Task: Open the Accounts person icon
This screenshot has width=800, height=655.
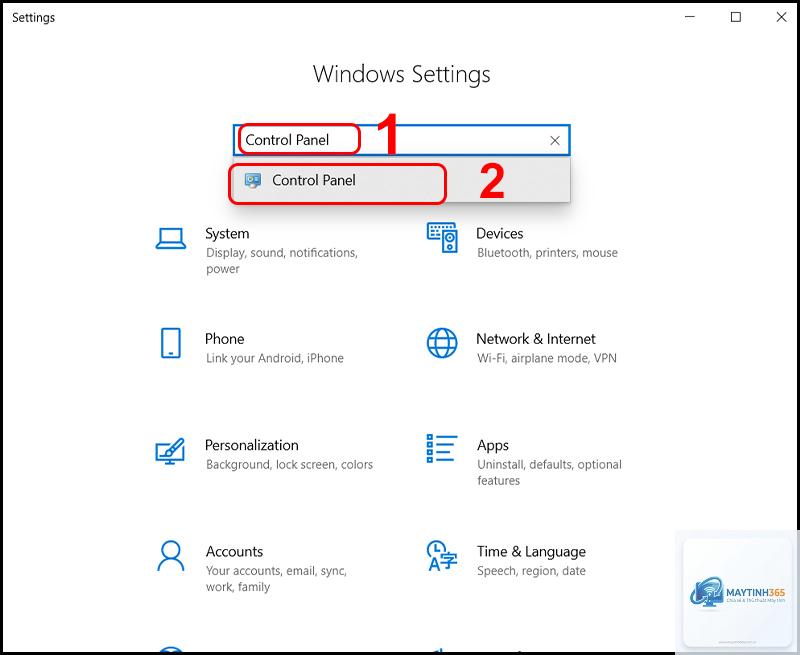Action: point(170,556)
